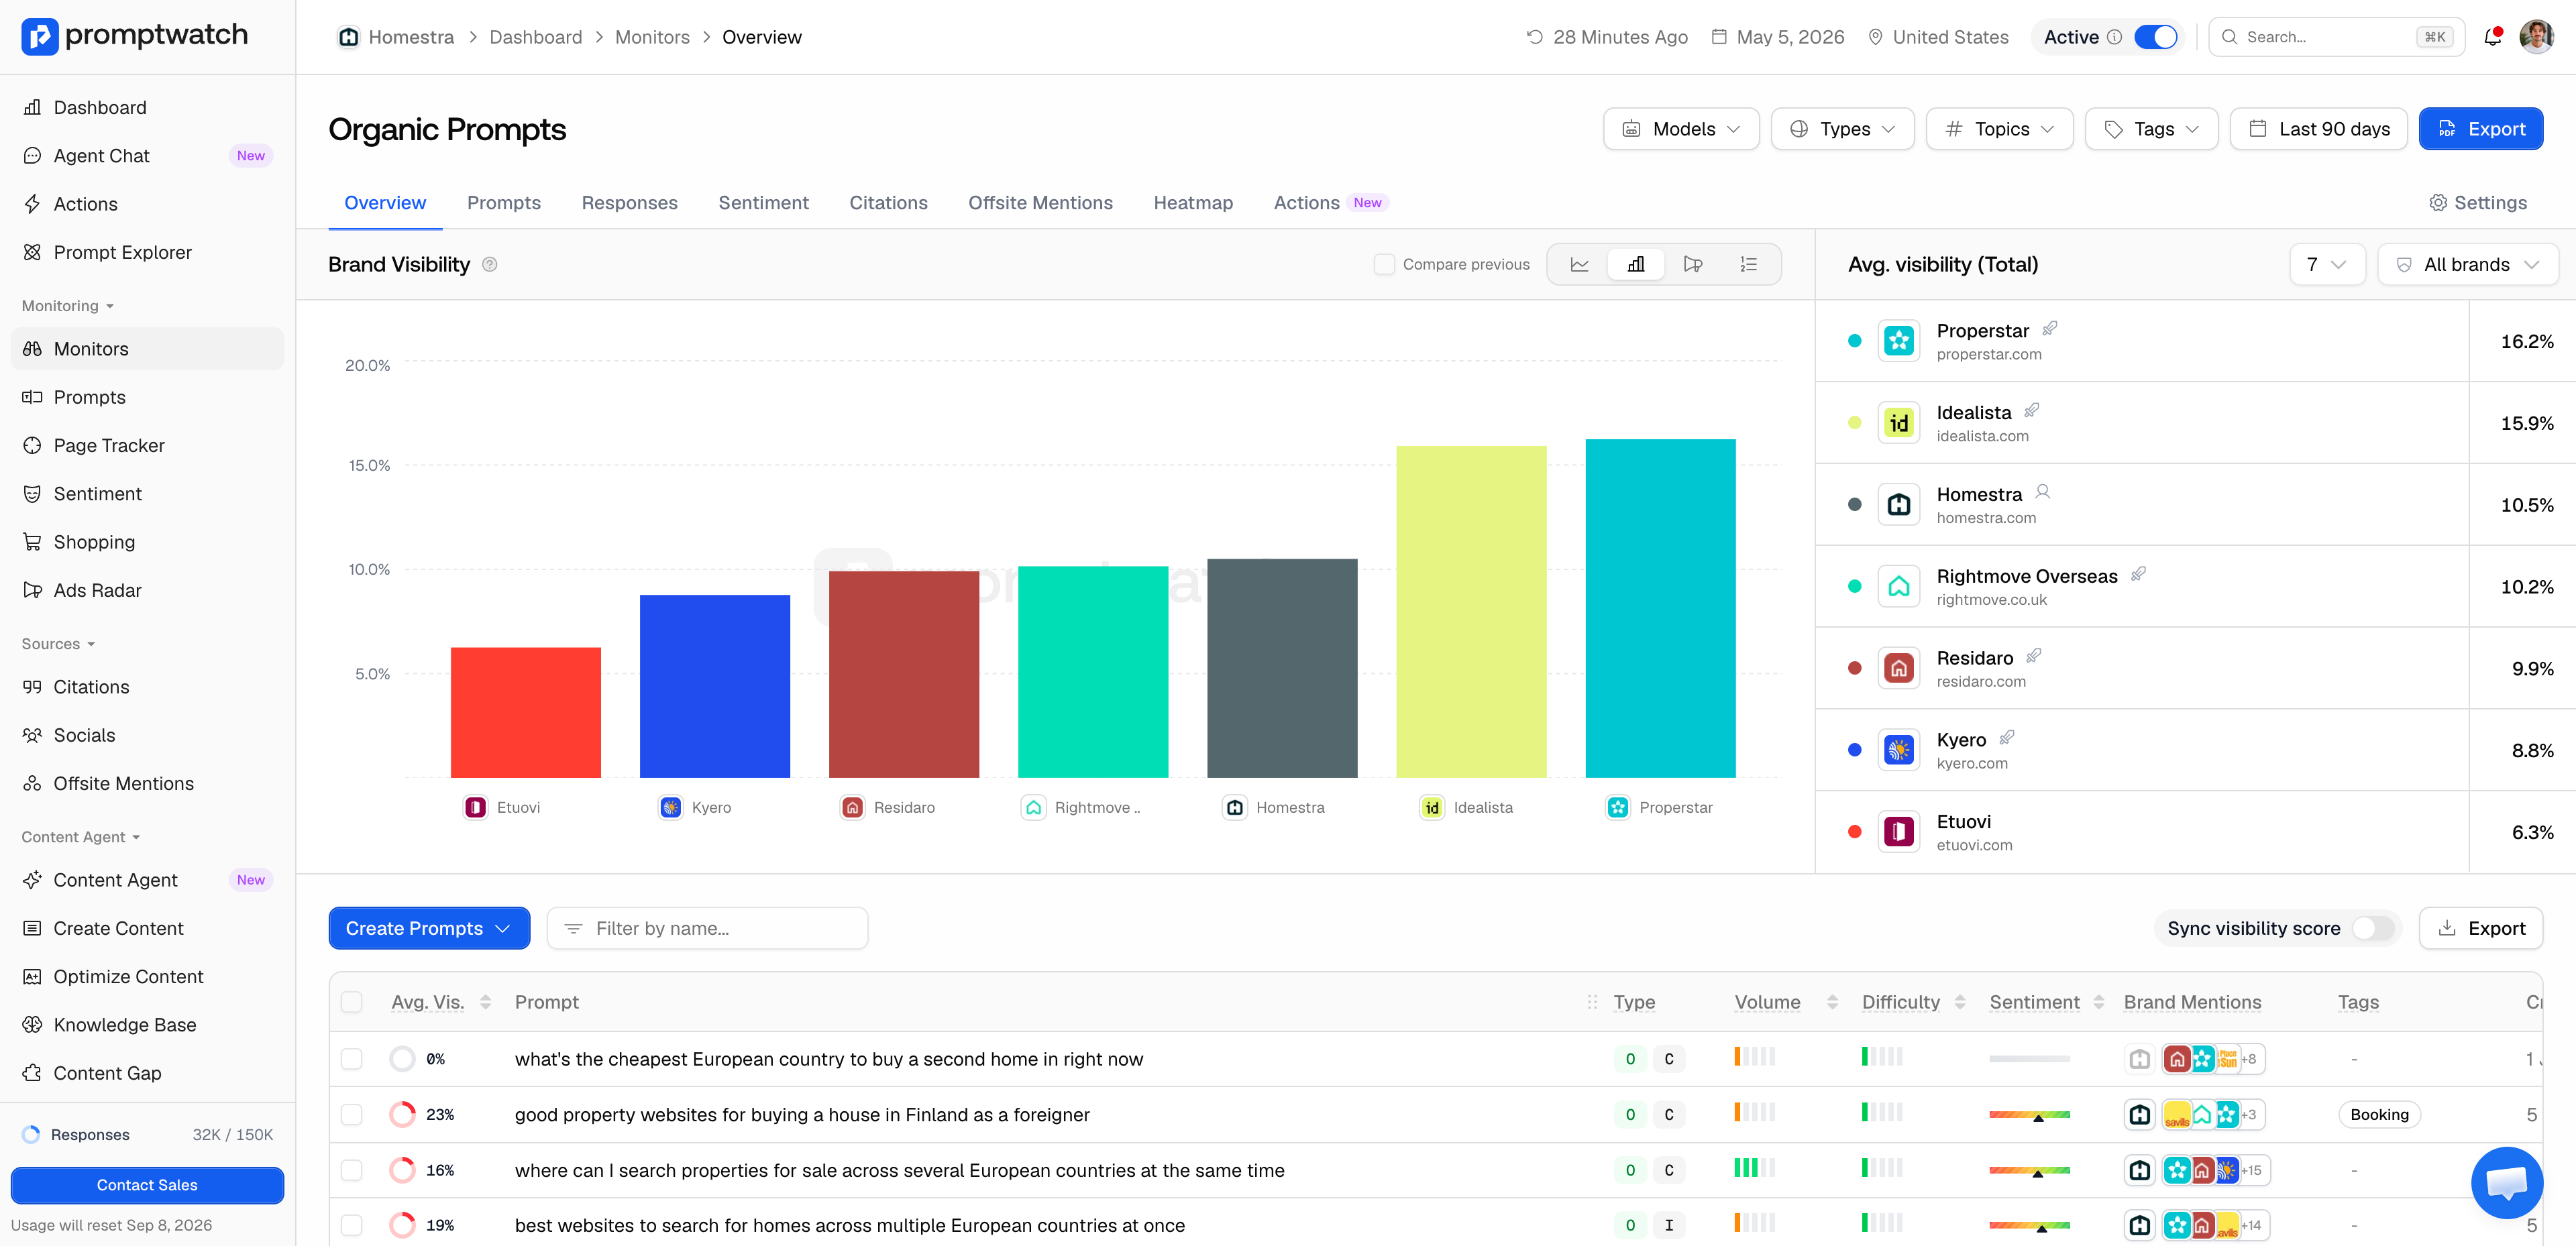Click Homestra mention icon in Finland row
Viewport: 2576px width, 1246px height.
point(2139,1115)
